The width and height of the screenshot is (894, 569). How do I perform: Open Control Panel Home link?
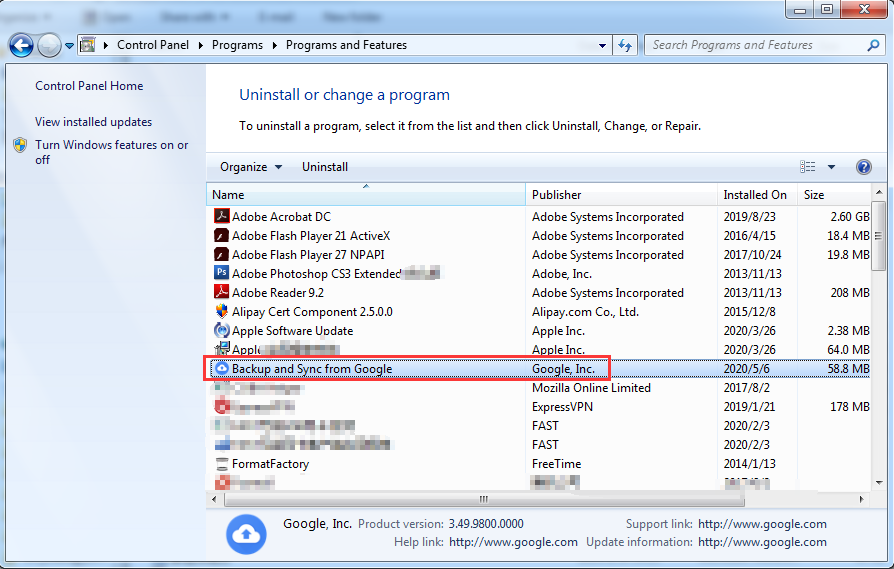pyautogui.click(x=89, y=86)
